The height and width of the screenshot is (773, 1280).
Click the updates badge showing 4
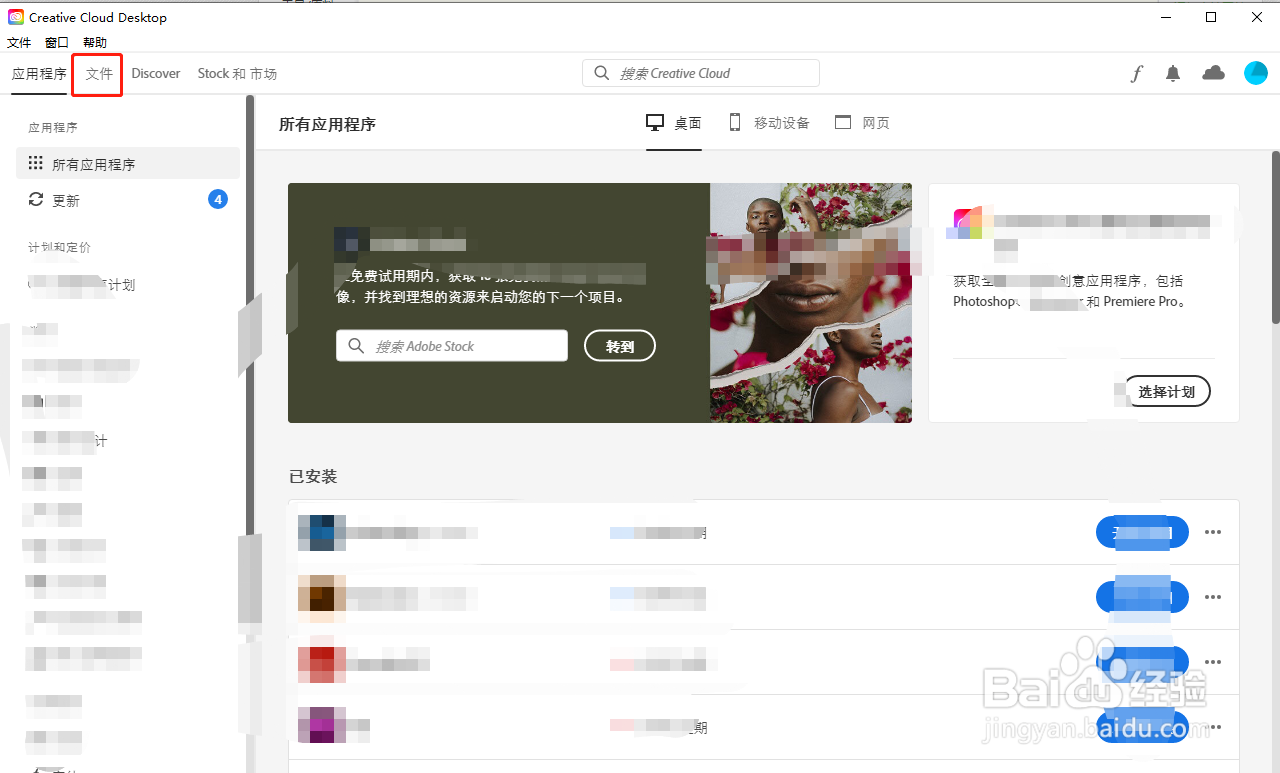tap(218, 199)
